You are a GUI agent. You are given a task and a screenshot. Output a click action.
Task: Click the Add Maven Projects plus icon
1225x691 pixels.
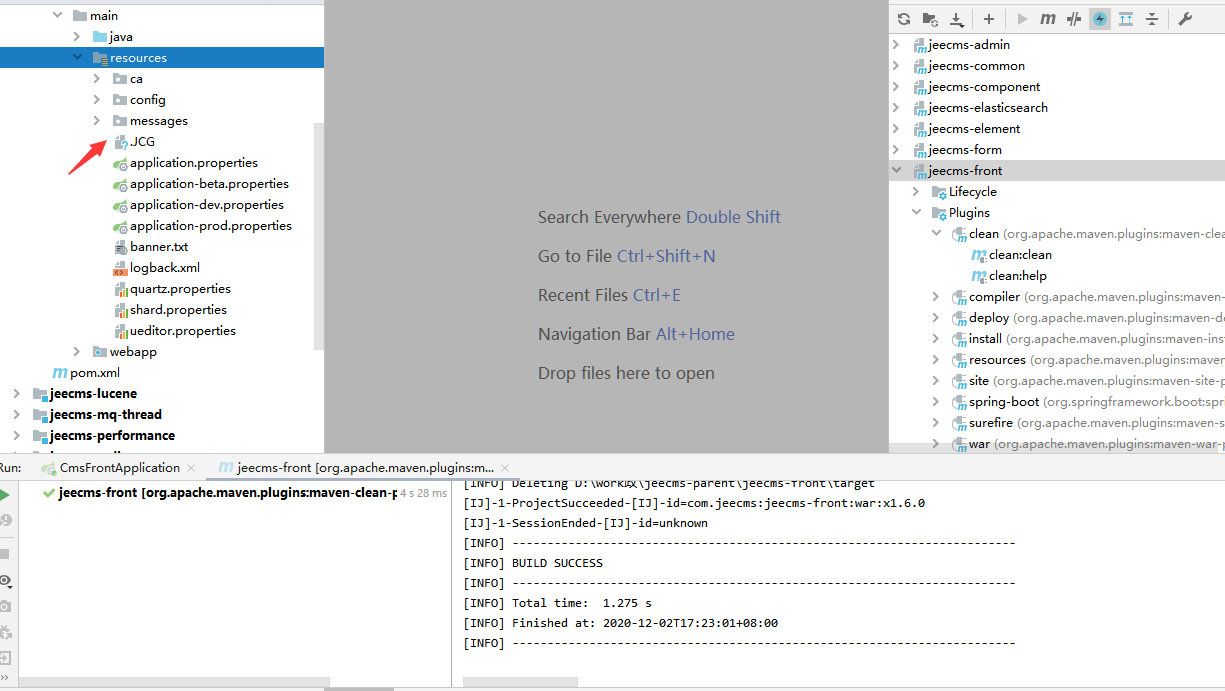[x=989, y=19]
